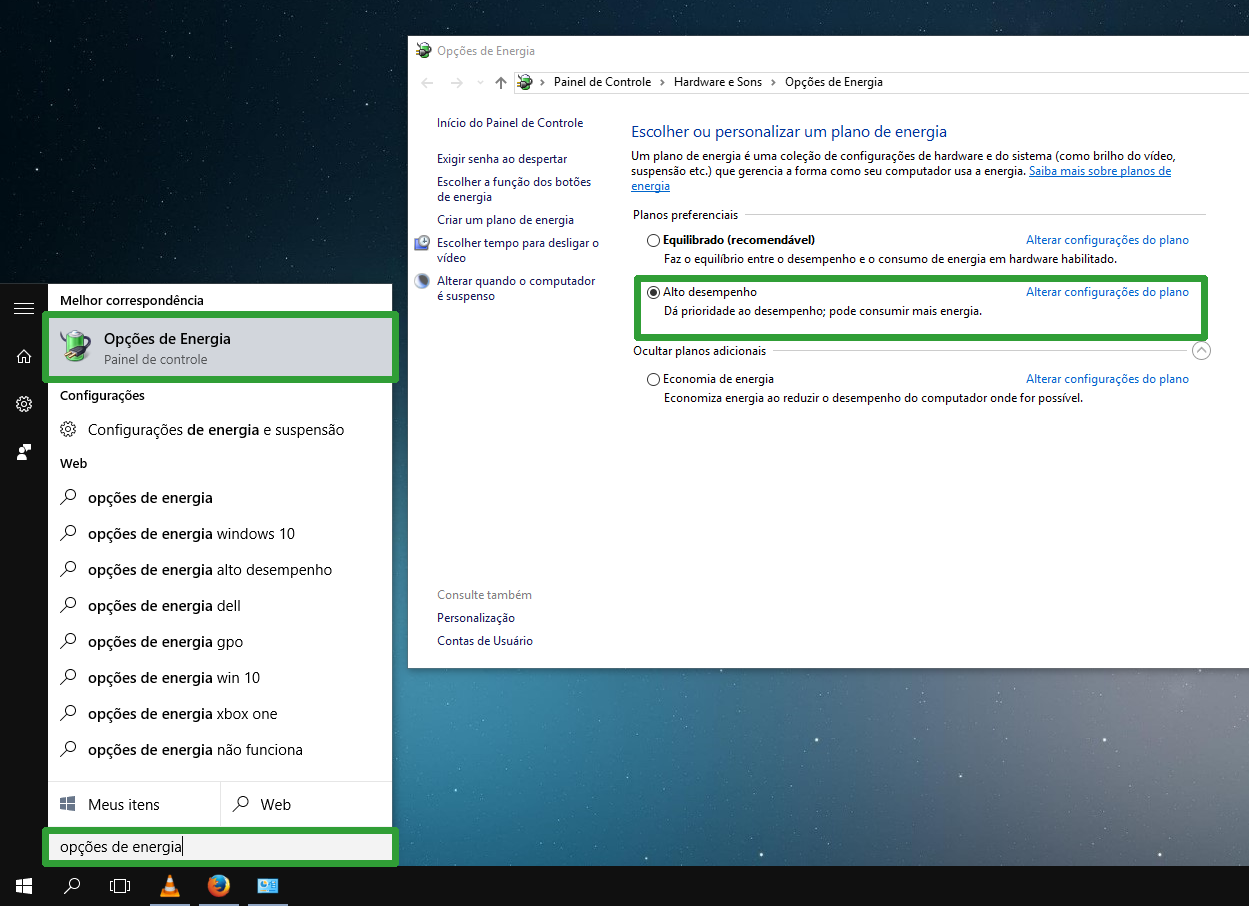Open the Contas de Usuário link
The height and width of the screenshot is (906, 1249).
click(485, 641)
